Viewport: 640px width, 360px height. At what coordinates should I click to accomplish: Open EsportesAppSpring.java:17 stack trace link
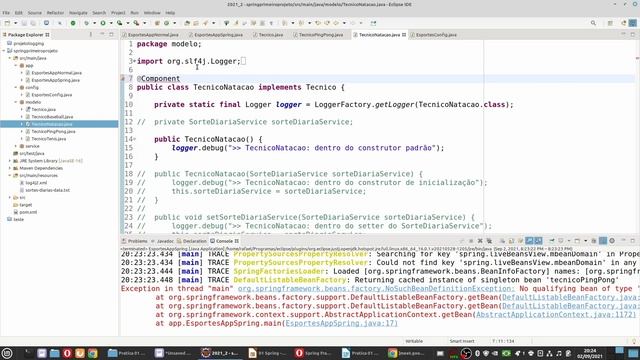click(341, 323)
